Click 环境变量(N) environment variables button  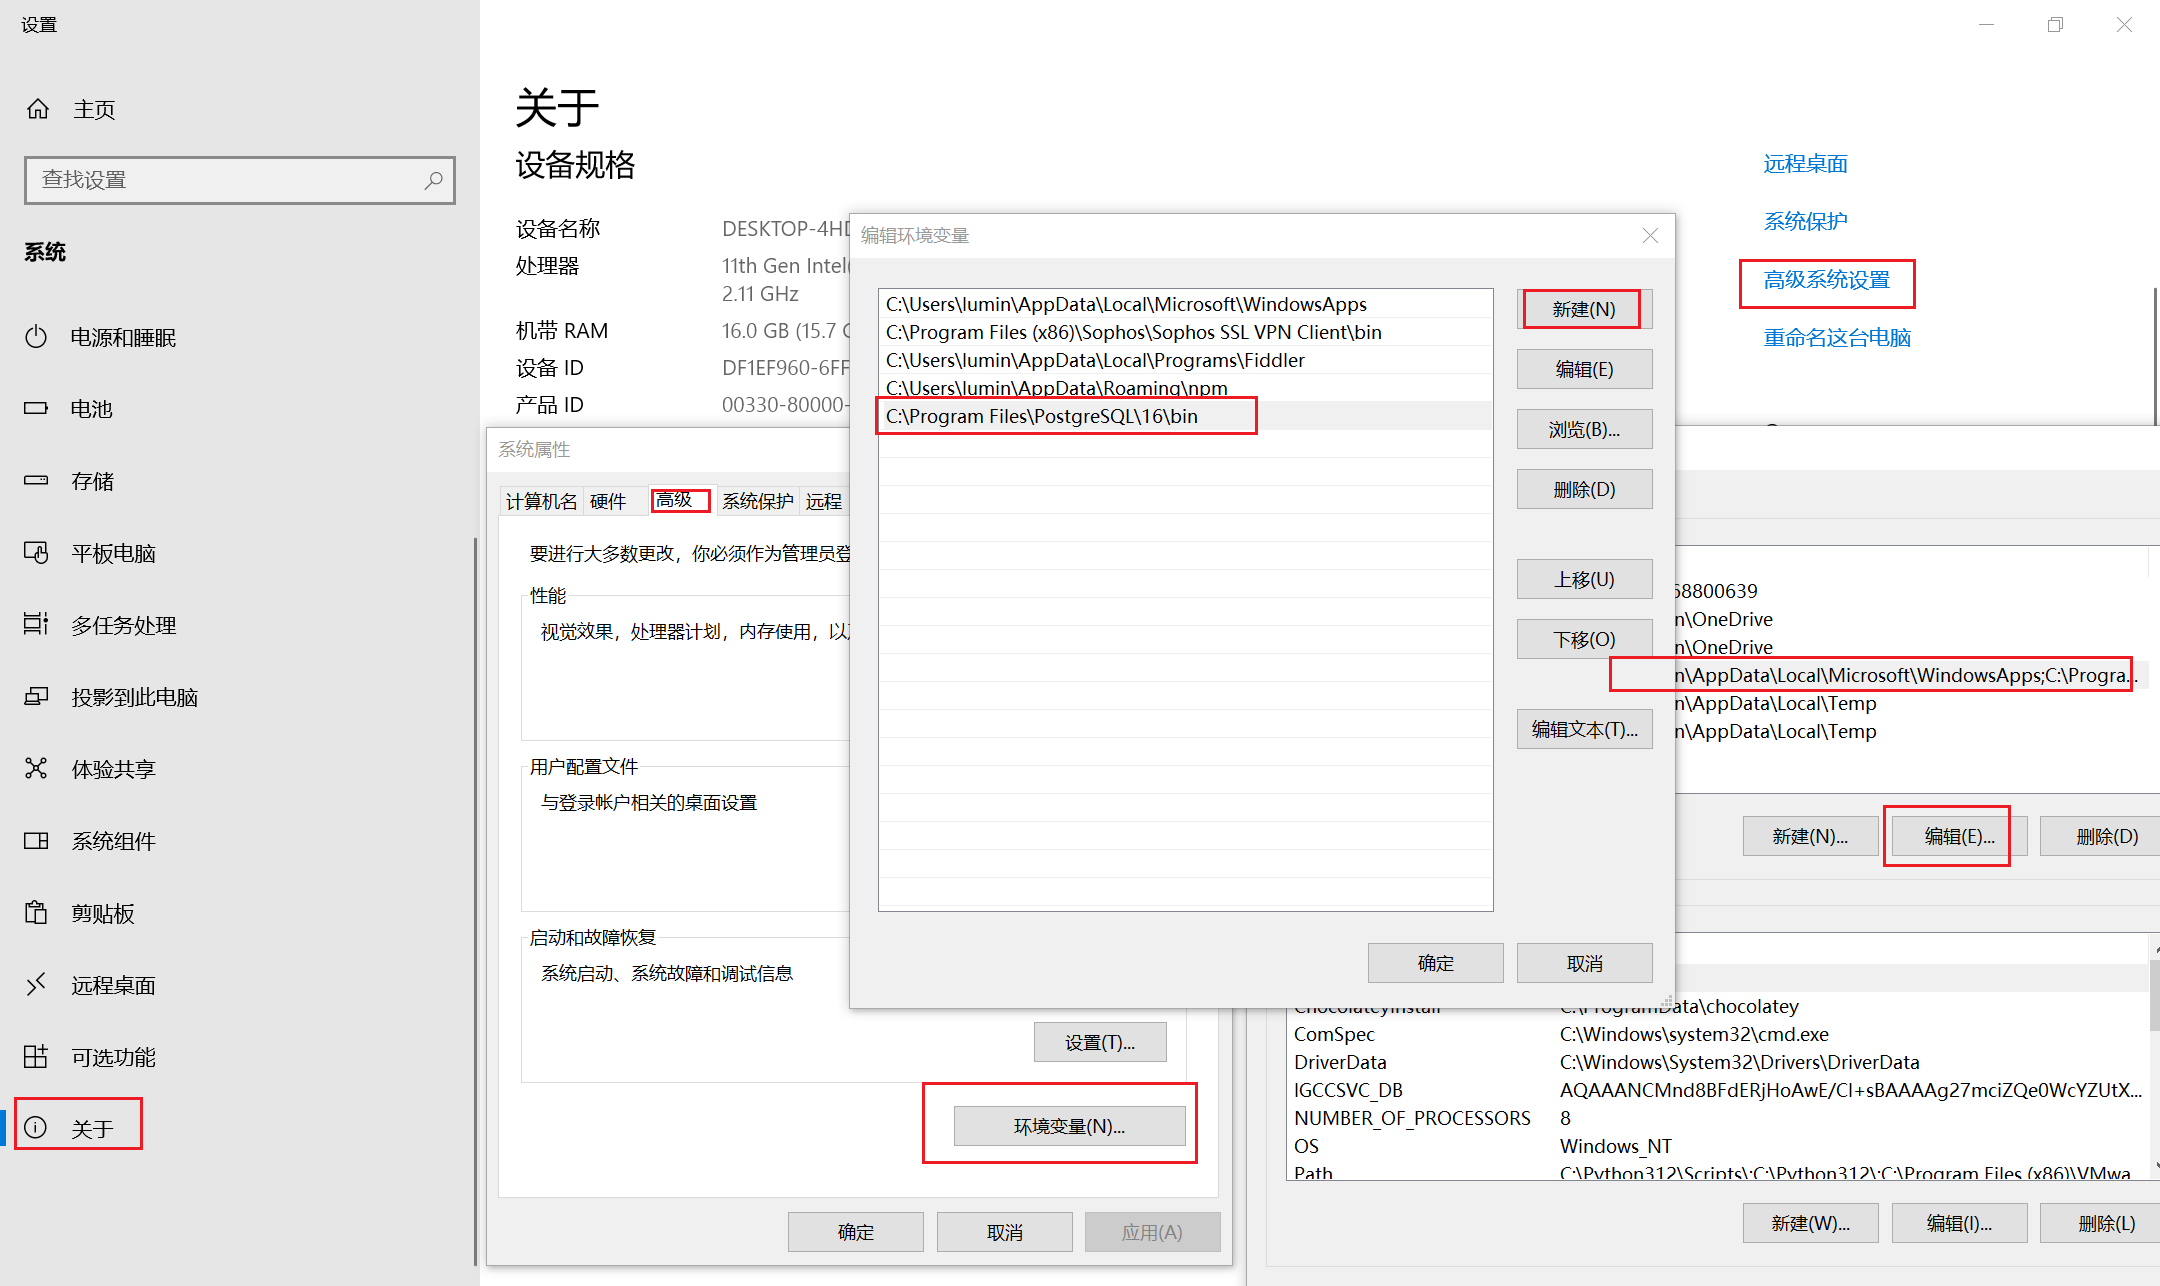pyautogui.click(x=1065, y=1125)
